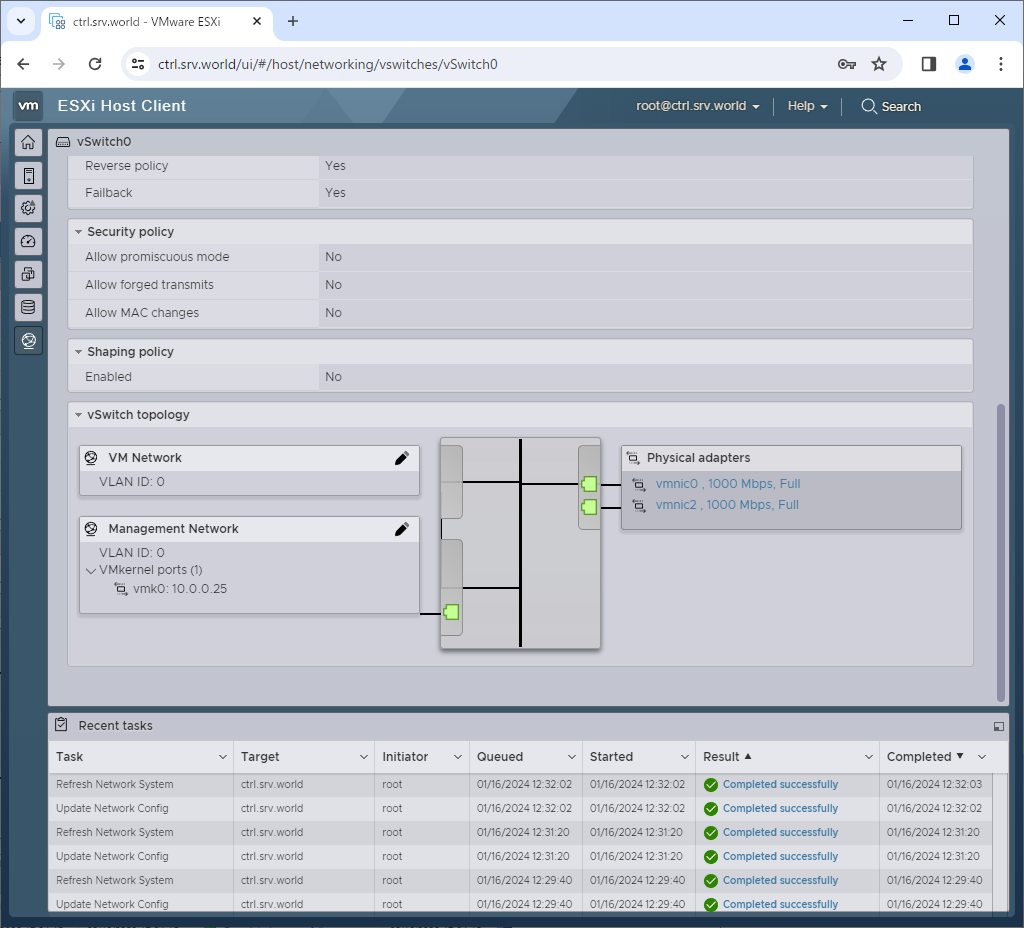The height and width of the screenshot is (928, 1024).
Task: Click the Search link in header
Action: (901, 106)
